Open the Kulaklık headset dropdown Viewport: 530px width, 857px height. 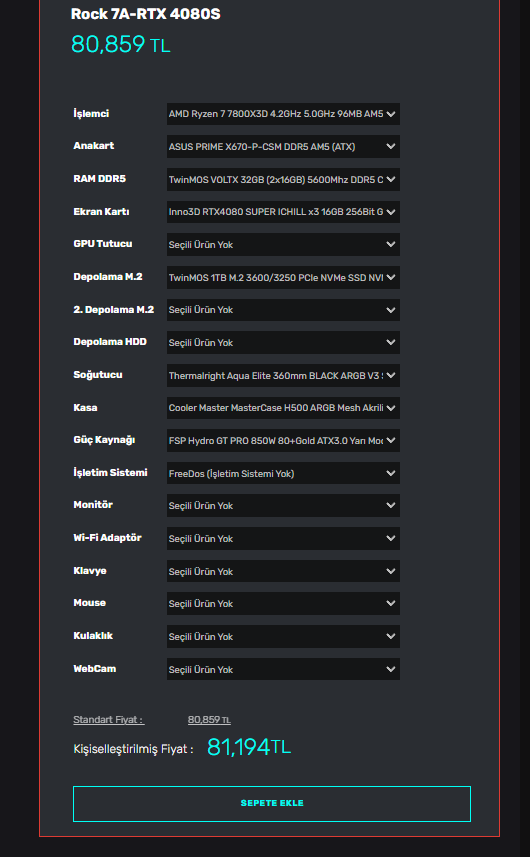(283, 636)
